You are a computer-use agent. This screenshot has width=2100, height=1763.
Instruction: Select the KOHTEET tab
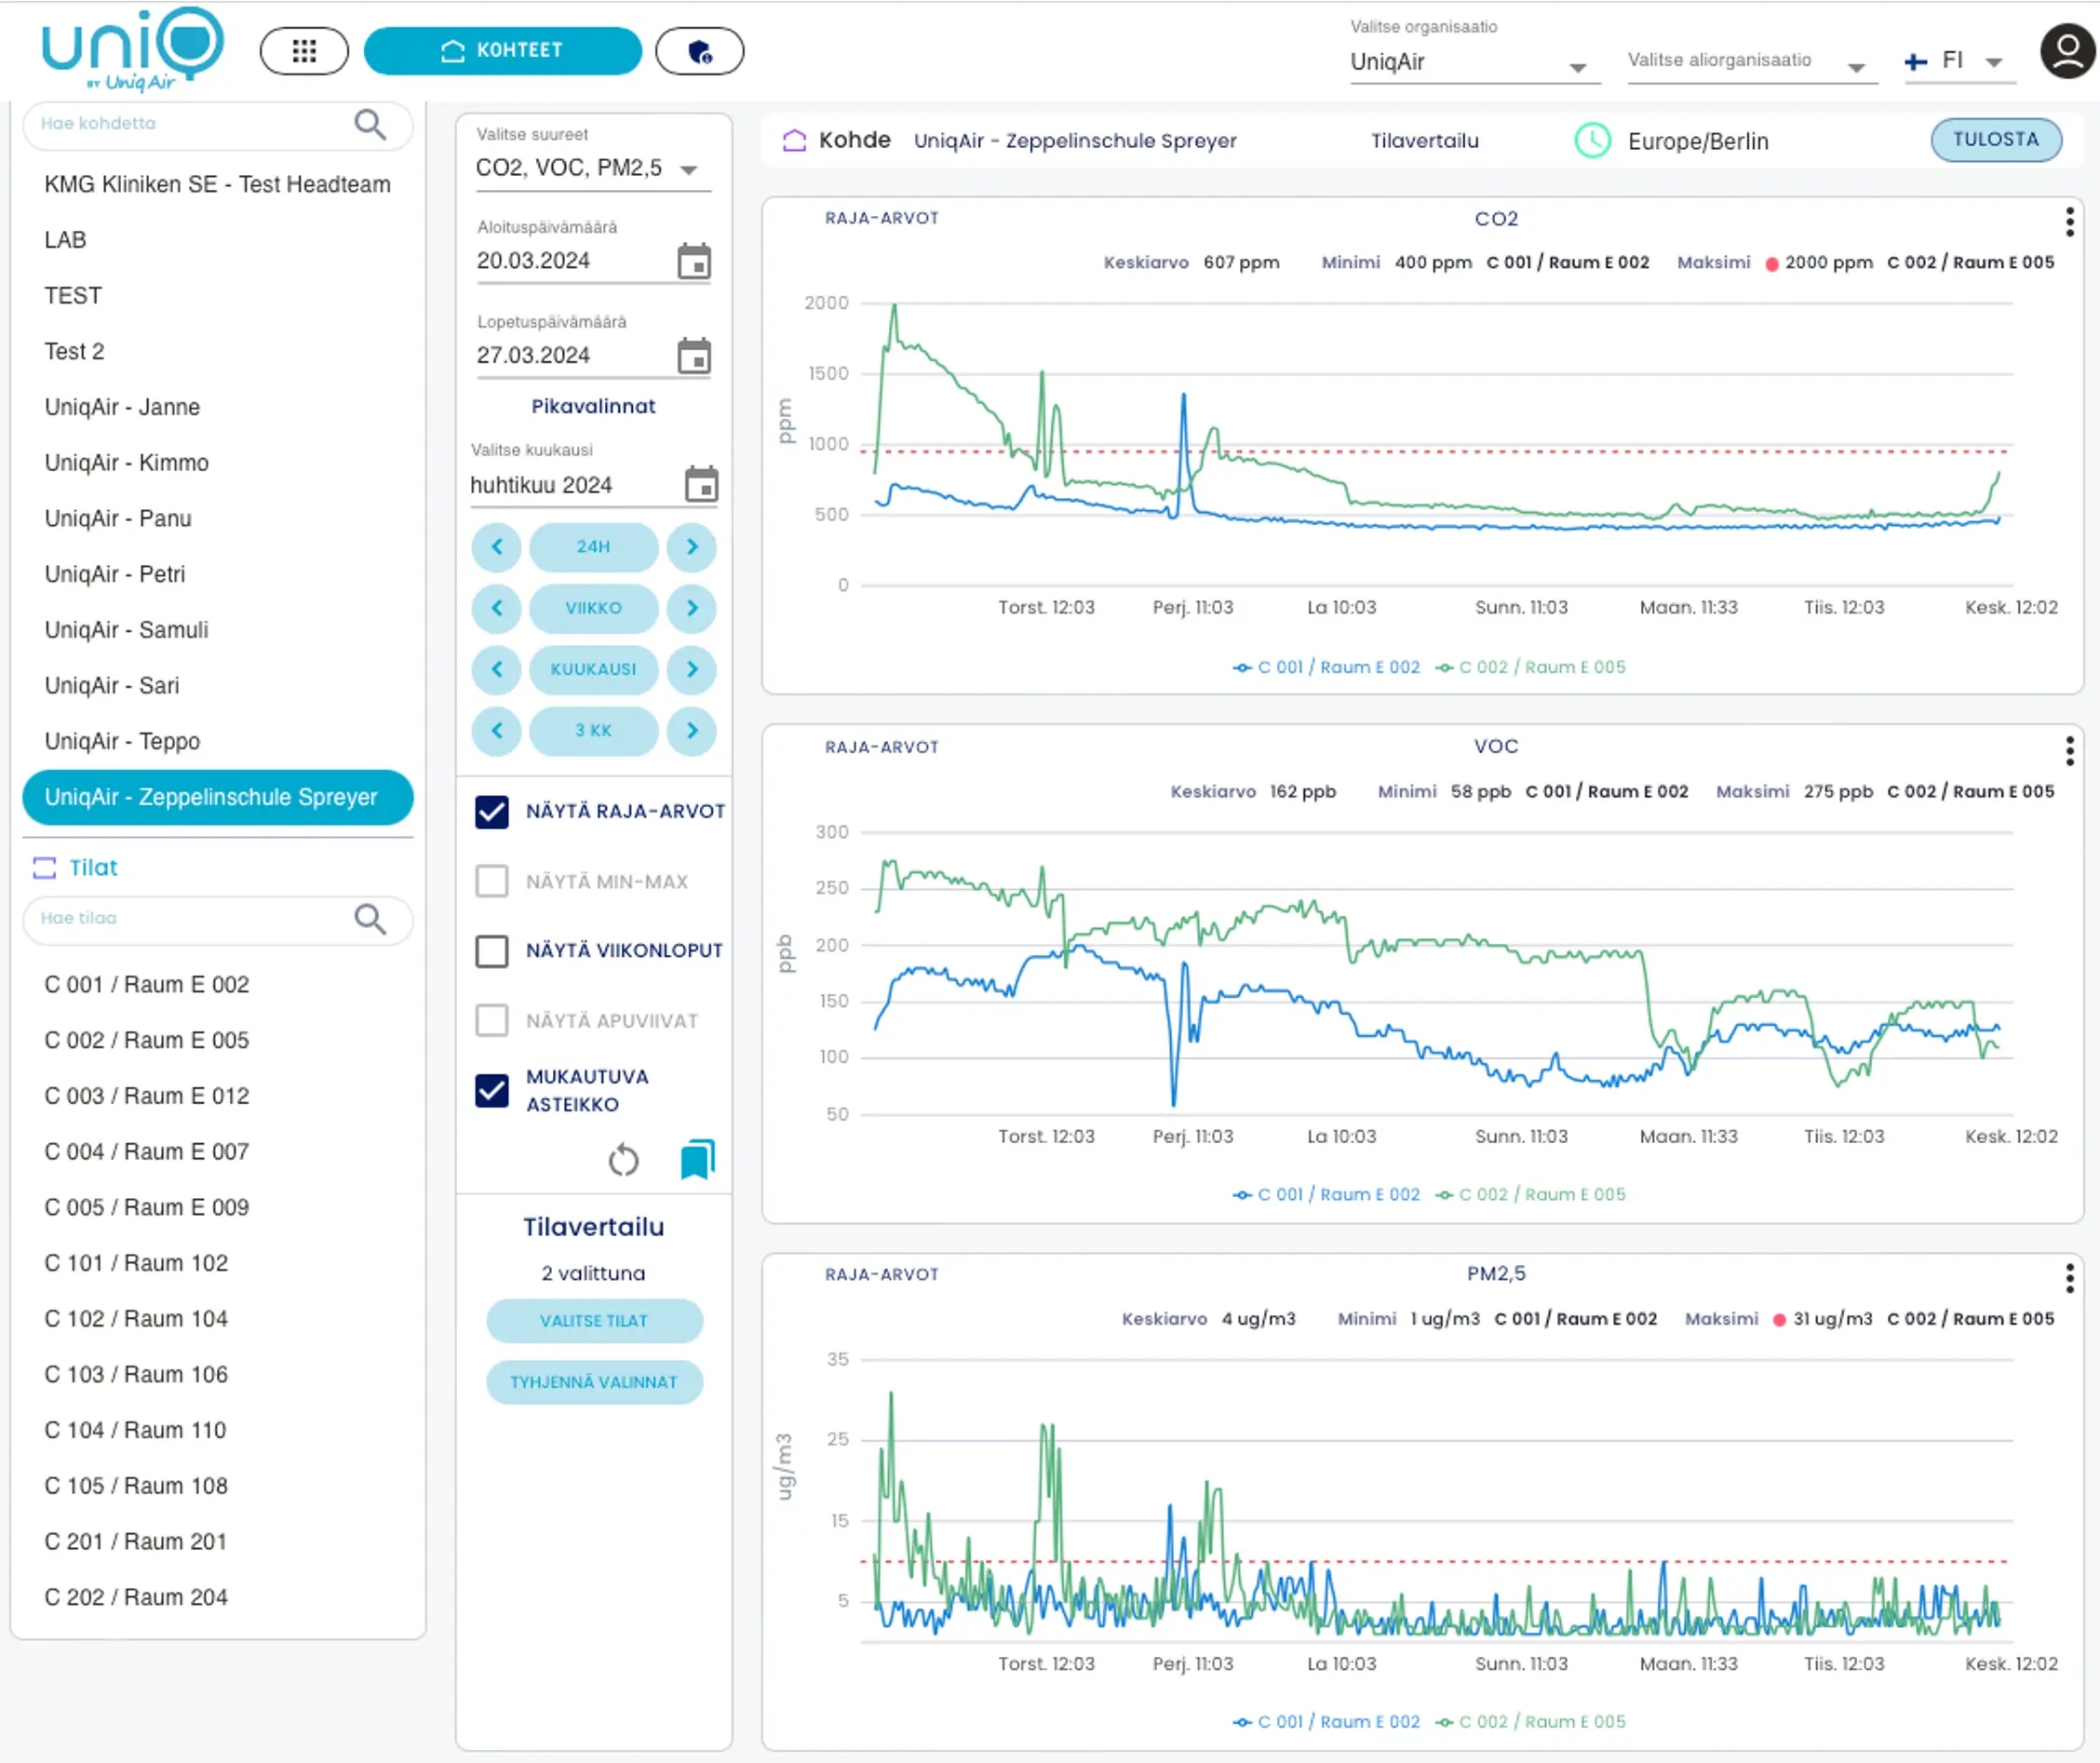[x=502, y=51]
